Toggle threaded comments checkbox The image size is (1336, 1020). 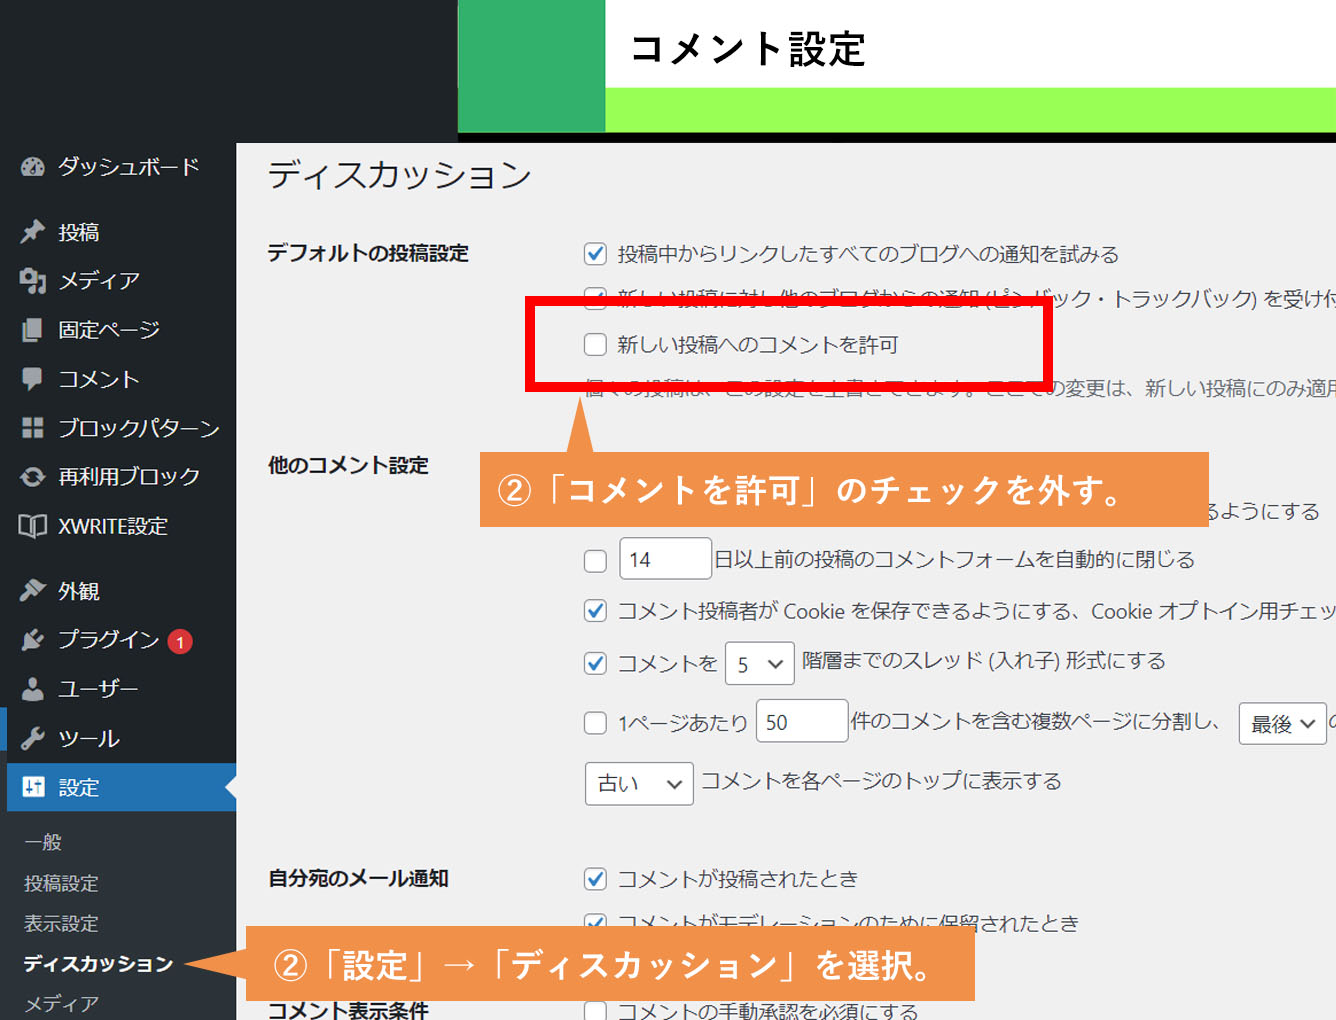coord(595,663)
